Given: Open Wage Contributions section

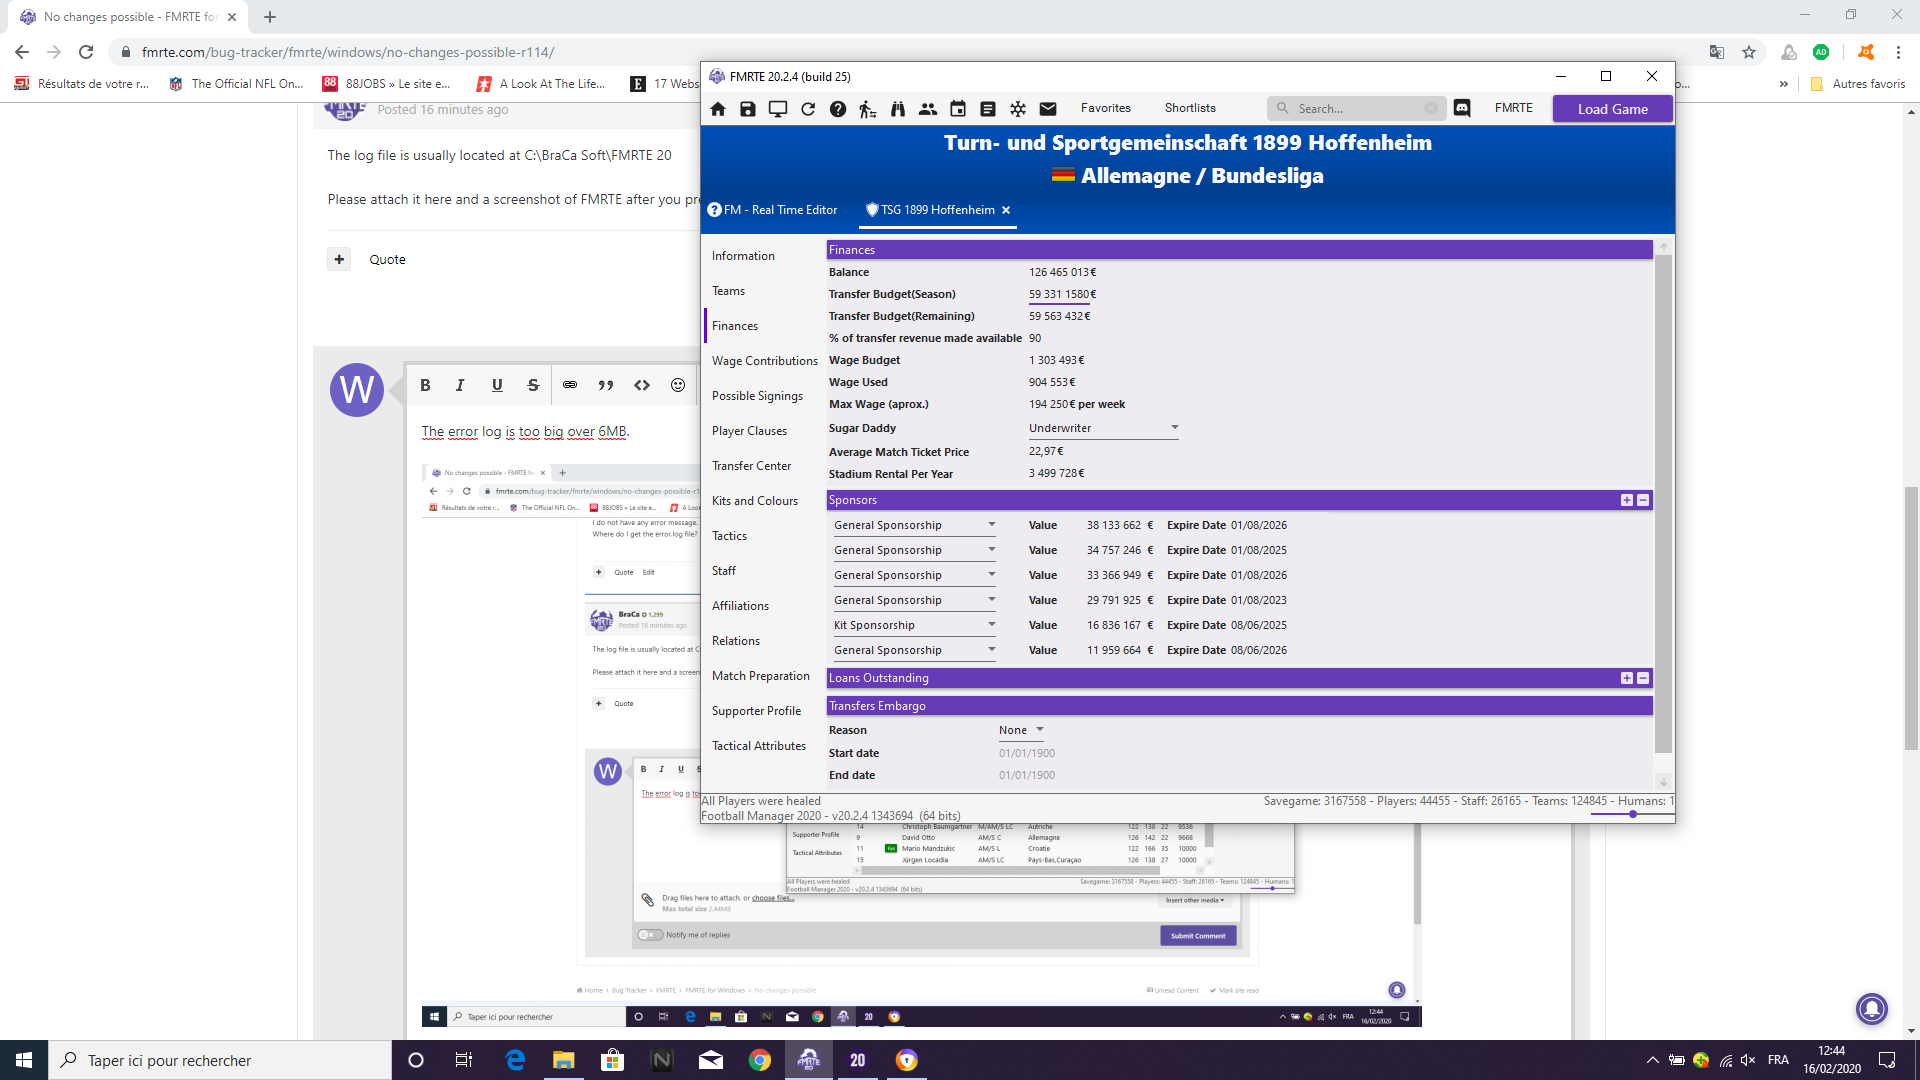Looking at the screenshot, I should 764,361.
